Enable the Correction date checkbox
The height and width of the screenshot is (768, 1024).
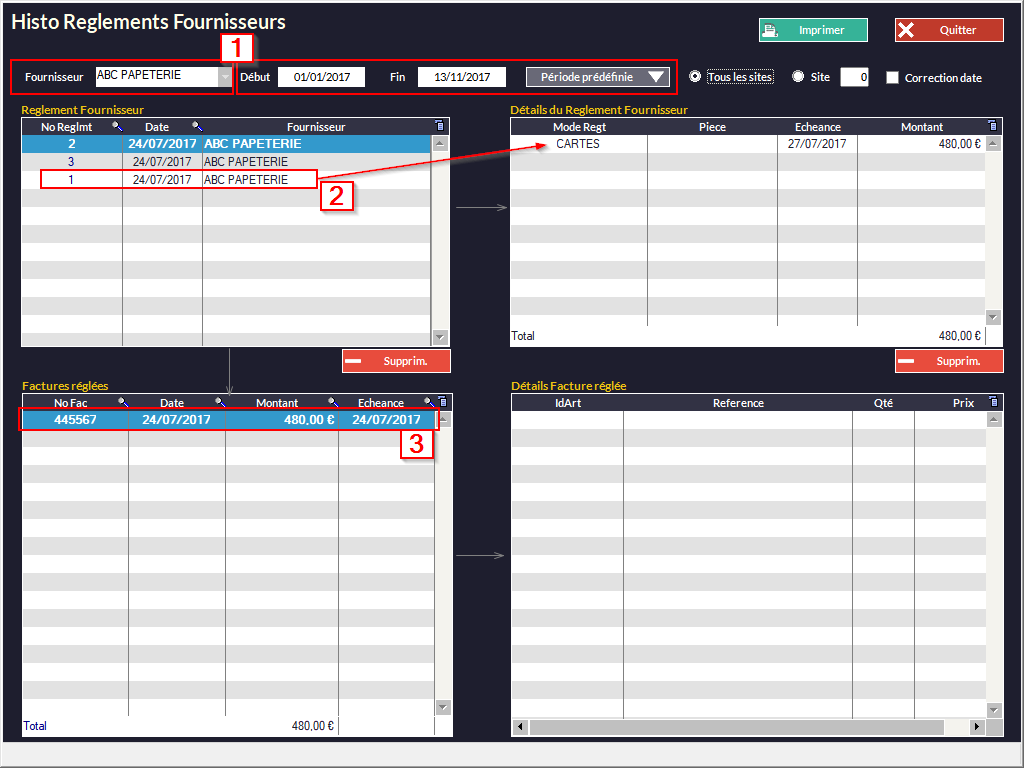[893, 78]
